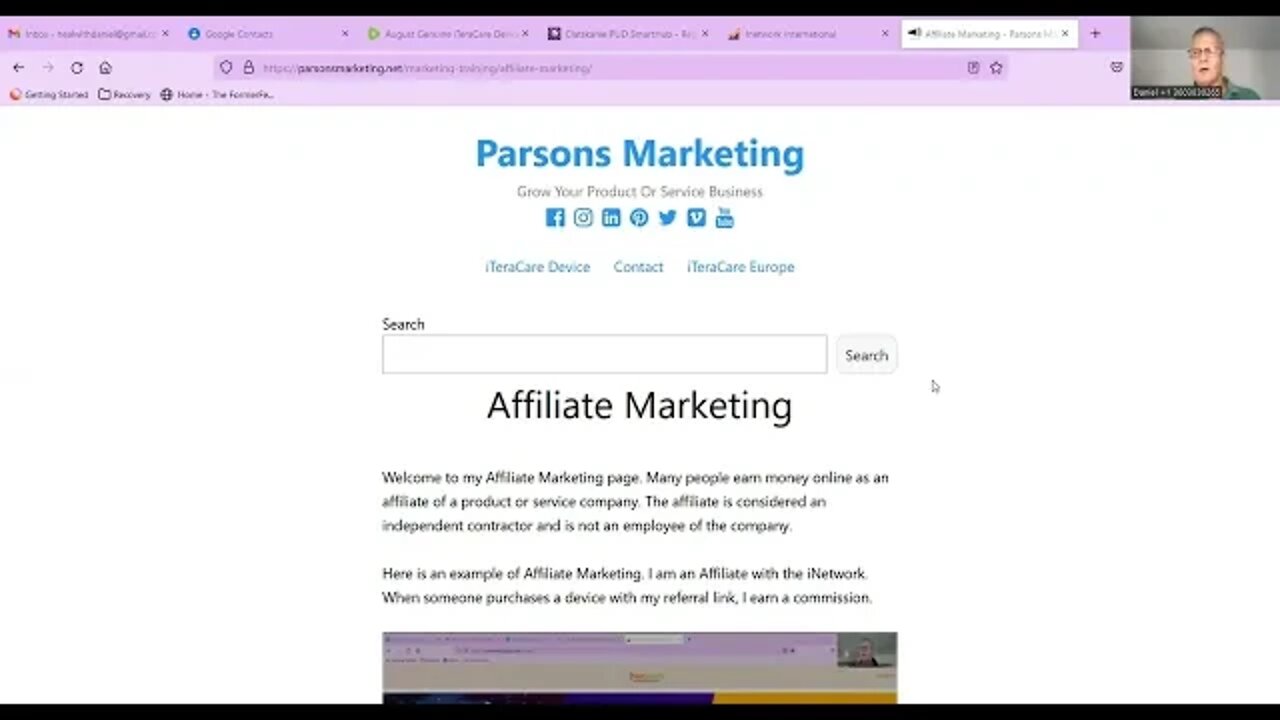This screenshot has width=1280, height=720.
Task: Bookmark this page with the star icon
Action: pyautogui.click(x=996, y=68)
